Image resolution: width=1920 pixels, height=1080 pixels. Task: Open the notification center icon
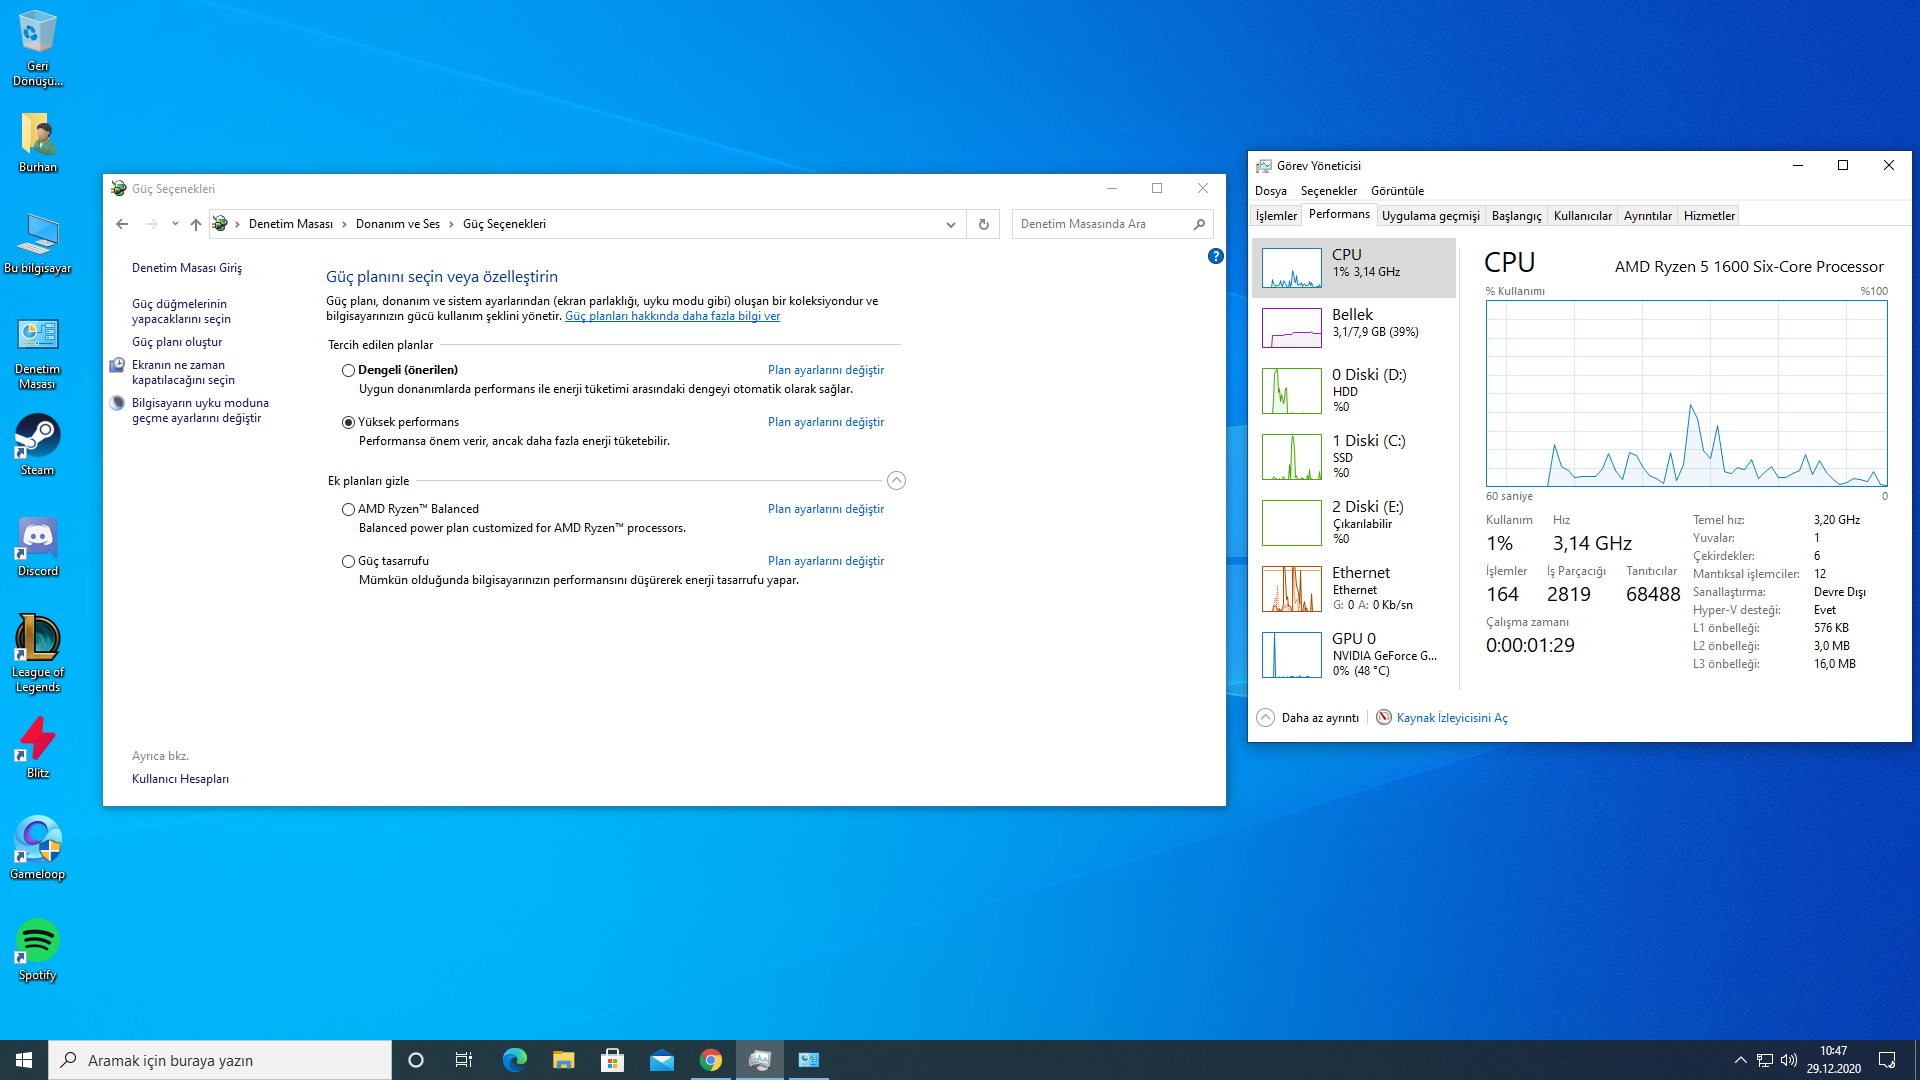click(1887, 1060)
